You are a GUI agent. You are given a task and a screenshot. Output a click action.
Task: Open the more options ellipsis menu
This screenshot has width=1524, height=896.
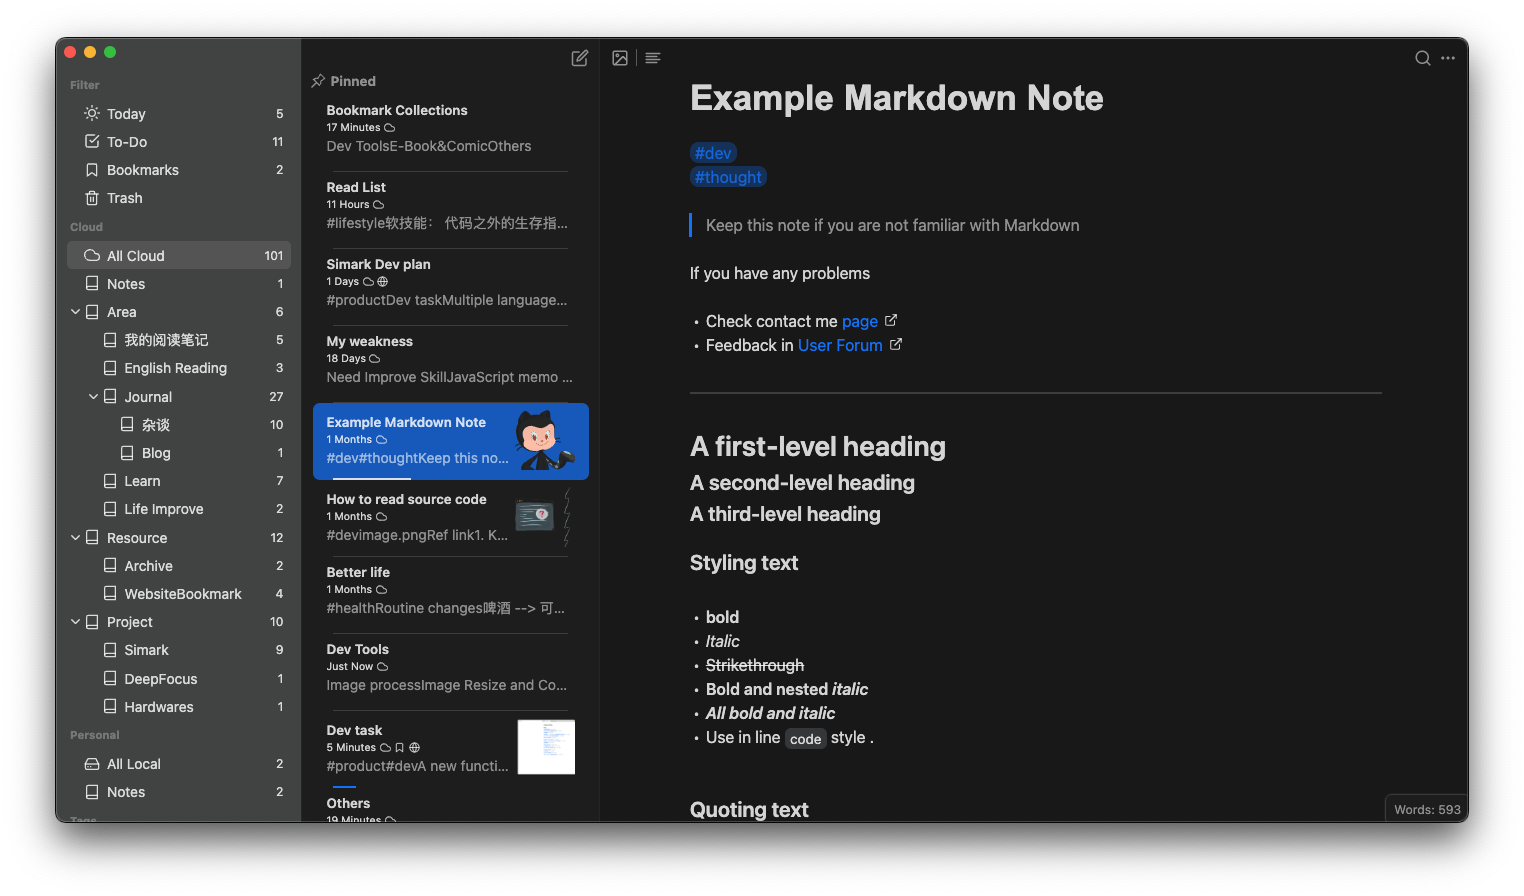pos(1448,58)
